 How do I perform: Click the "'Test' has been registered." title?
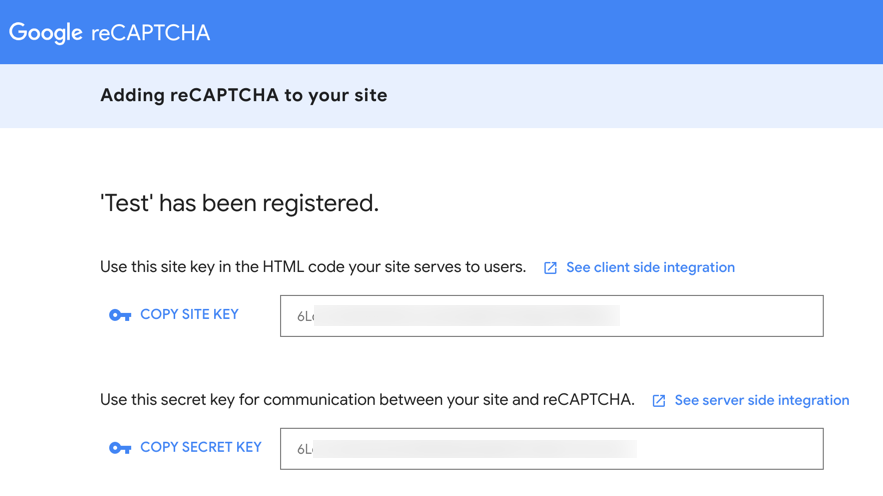[x=239, y=203]
